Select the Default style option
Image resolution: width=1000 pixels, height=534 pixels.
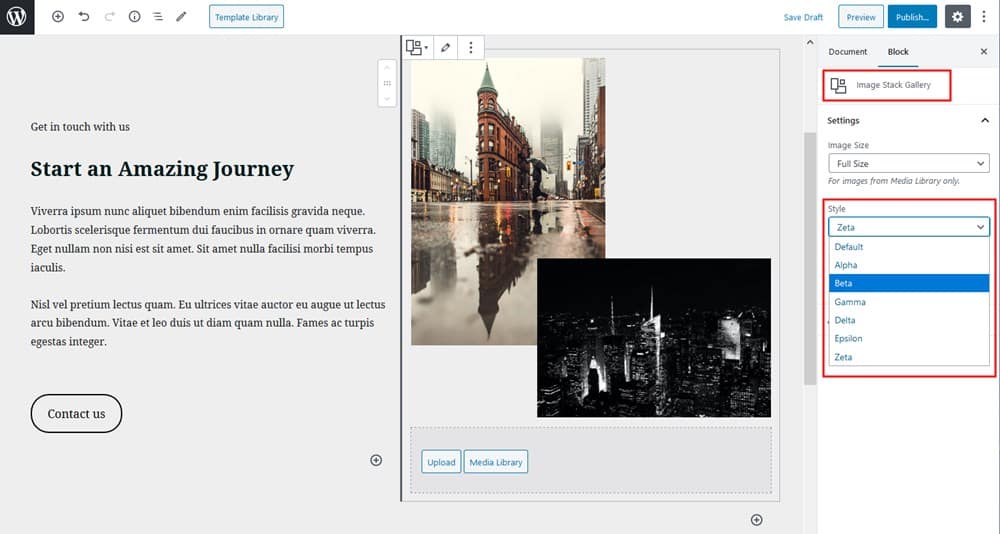tap(909, 246)
